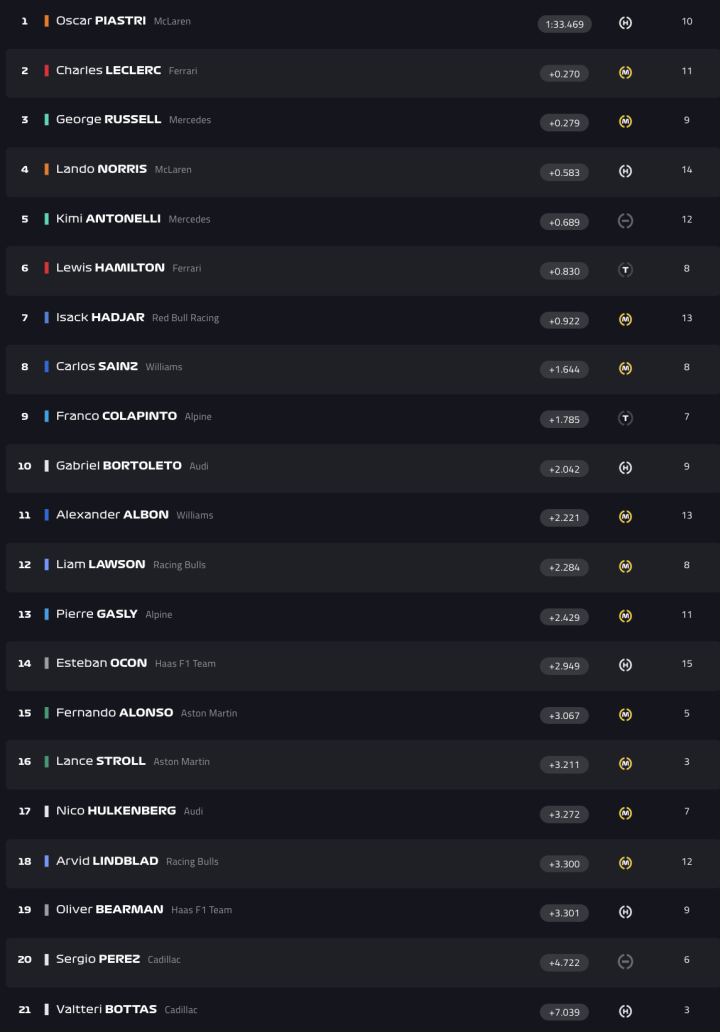This screenshot has height=1032, width=720.
Task: Click the medium tyre icon for Charles Leclerc
Action: coord(625,73)
